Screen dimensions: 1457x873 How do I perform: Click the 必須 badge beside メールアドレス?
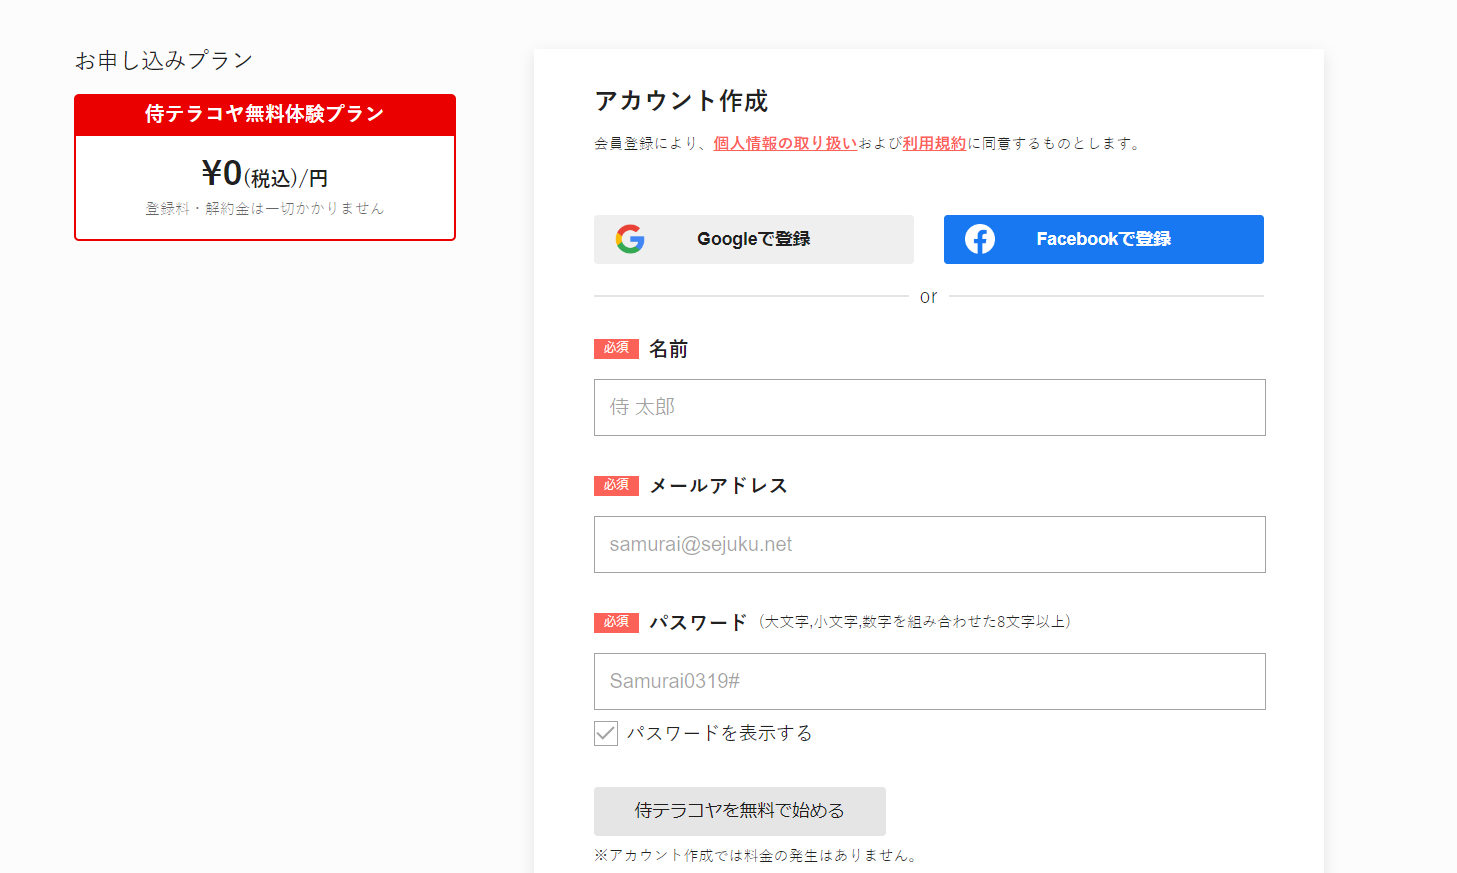(616, 485)
